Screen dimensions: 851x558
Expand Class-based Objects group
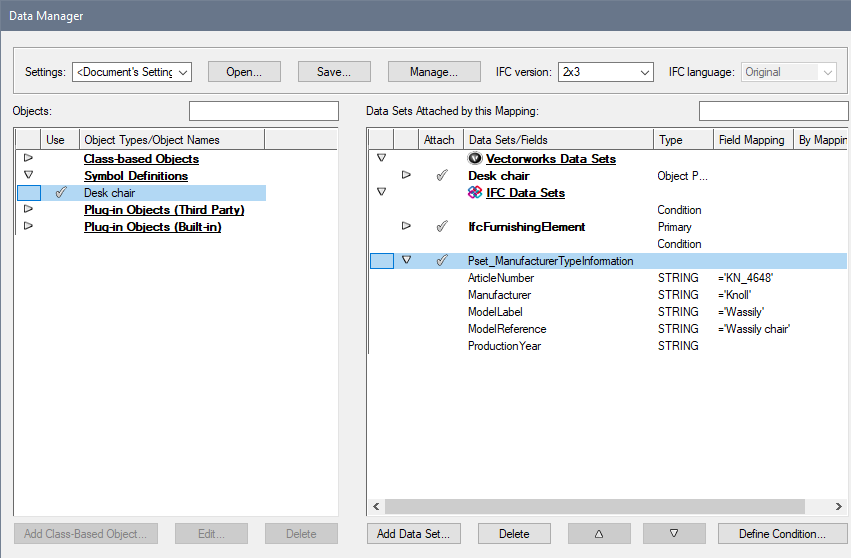point(28,159)
